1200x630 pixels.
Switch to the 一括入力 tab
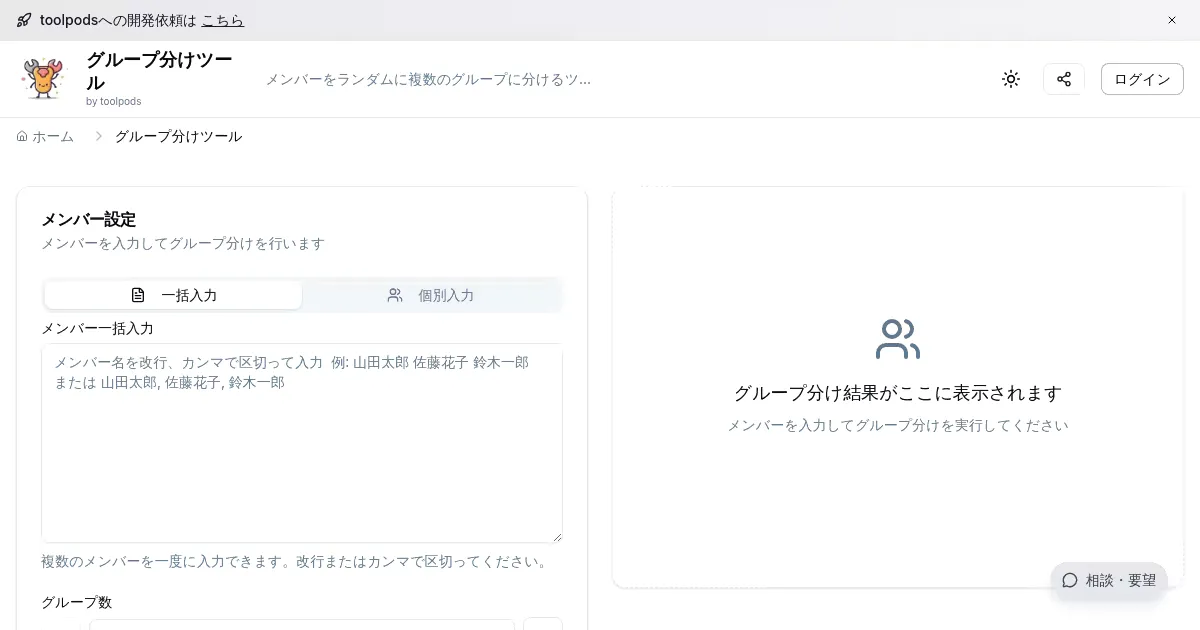(173, 295)
